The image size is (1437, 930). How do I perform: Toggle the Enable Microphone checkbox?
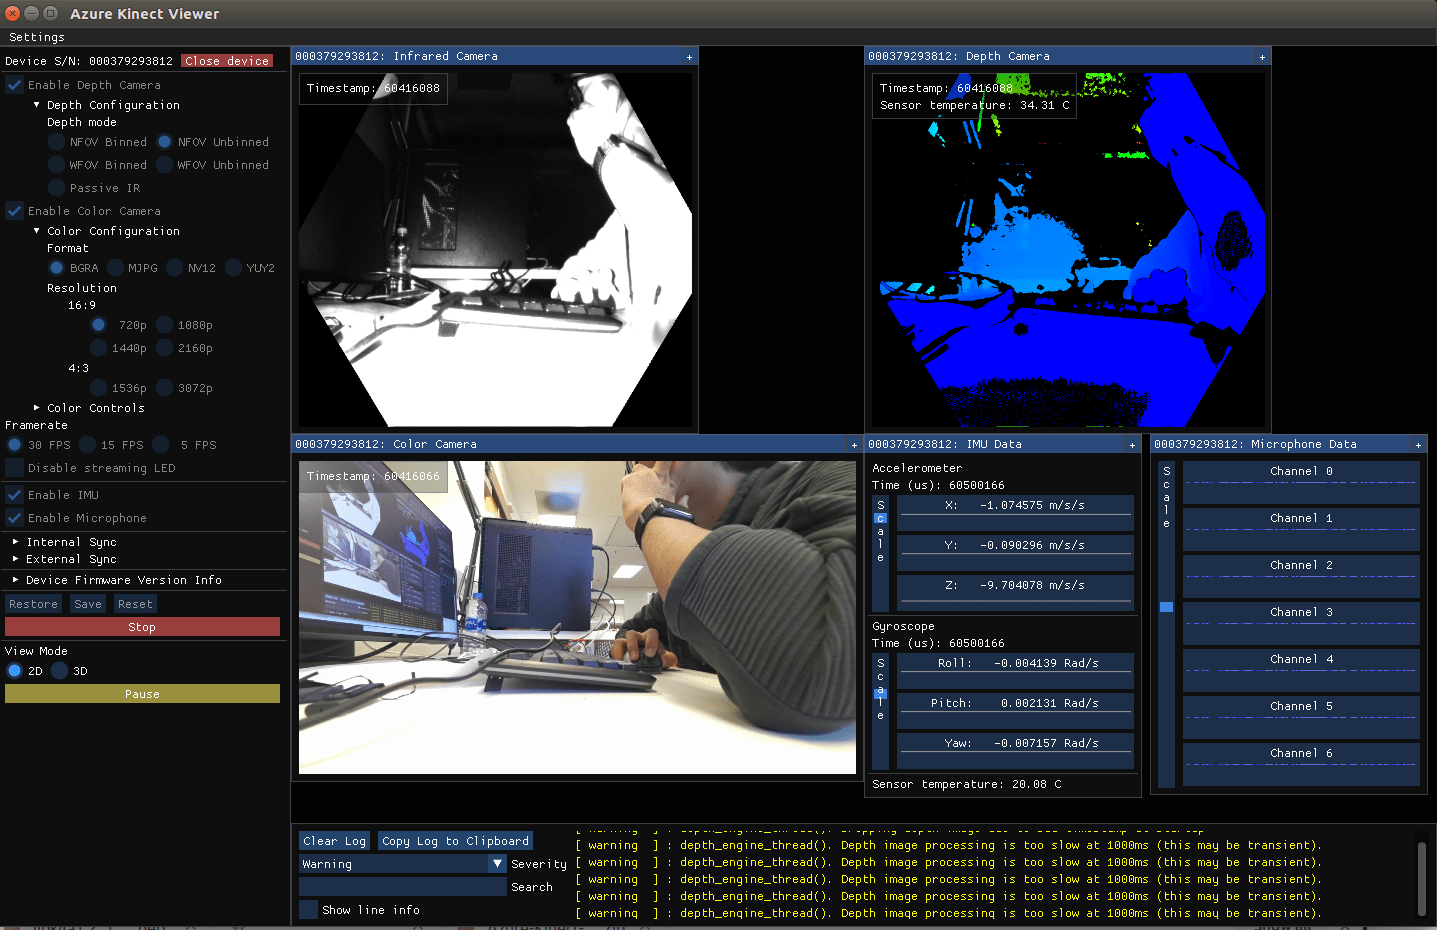[x=14, y=518]
